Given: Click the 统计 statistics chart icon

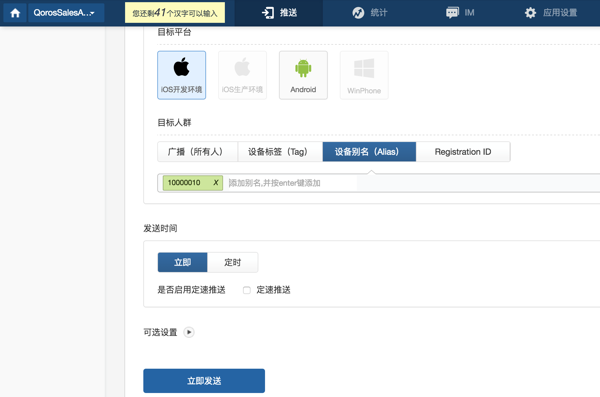Looking at the screenshot, I should (358, 13).
